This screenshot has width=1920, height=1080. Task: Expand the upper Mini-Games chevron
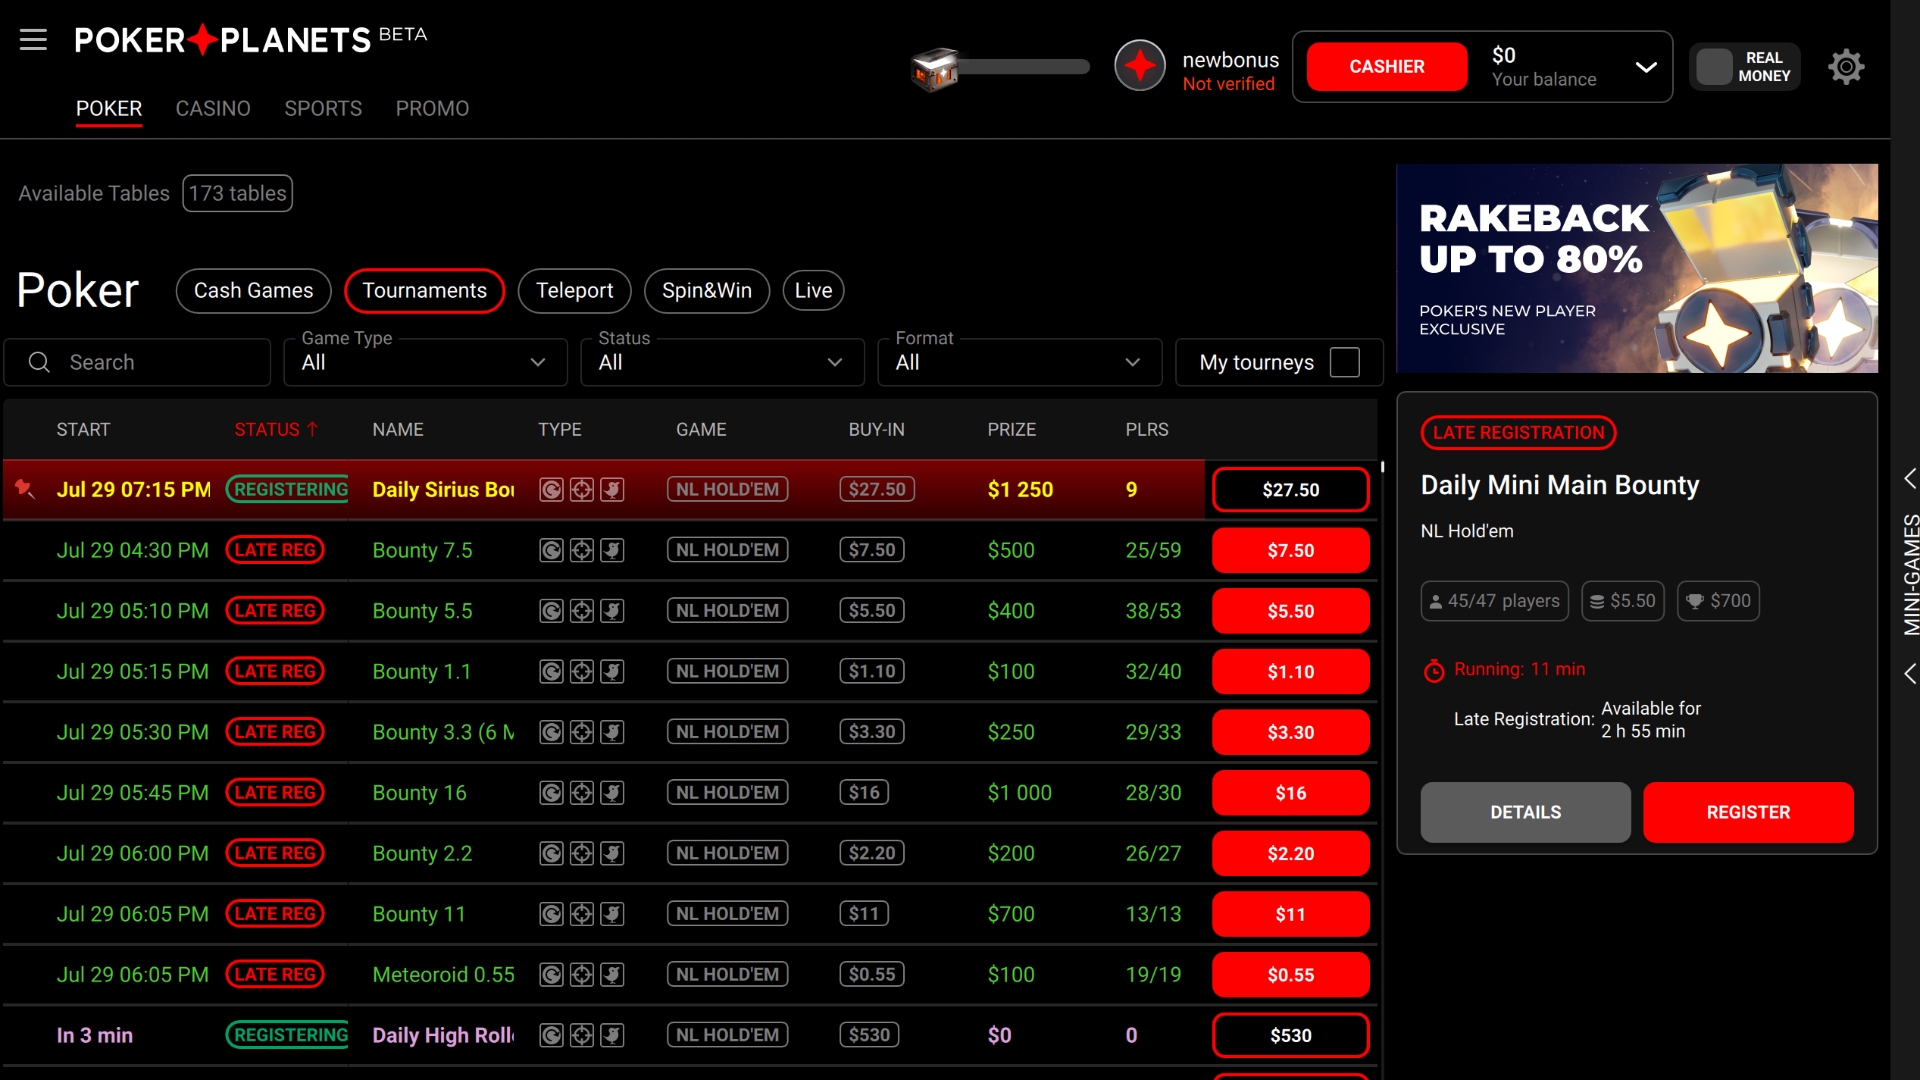tap(1909, 479)
